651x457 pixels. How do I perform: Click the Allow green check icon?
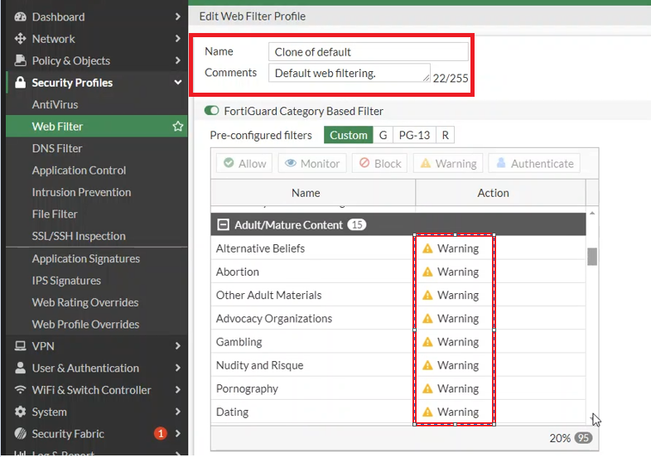[228, 163]
